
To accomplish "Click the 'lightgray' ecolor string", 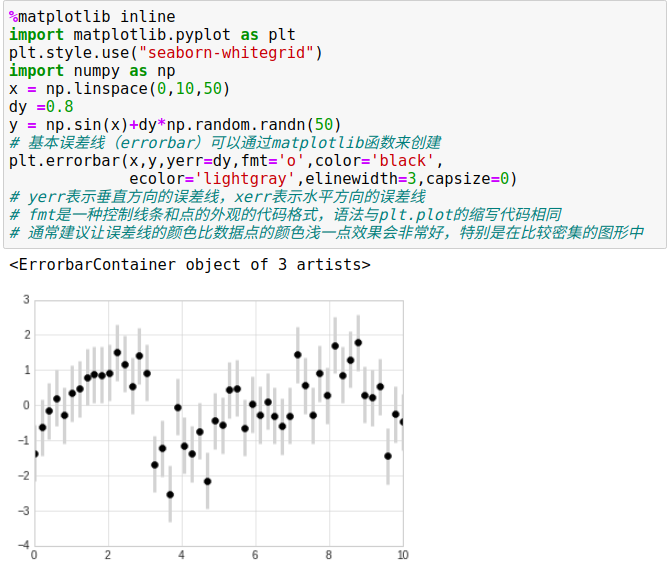I will click(x=245, y=179).
